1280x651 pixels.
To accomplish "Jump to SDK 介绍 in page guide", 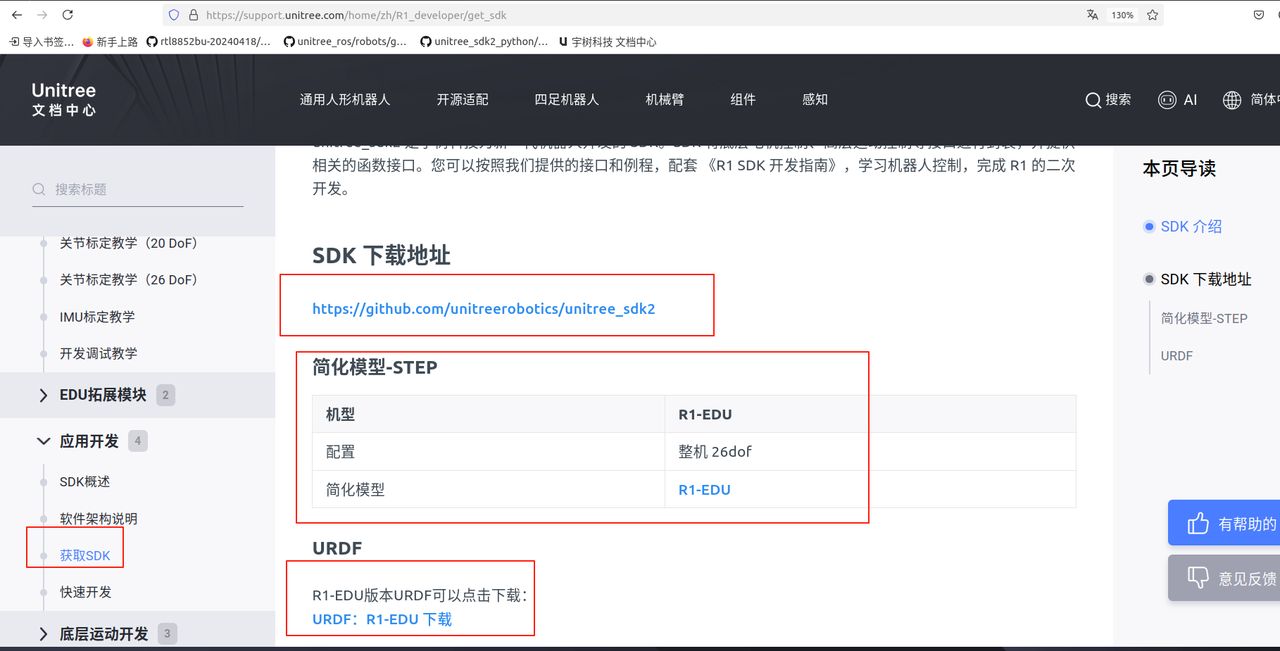I will 1191,227.
